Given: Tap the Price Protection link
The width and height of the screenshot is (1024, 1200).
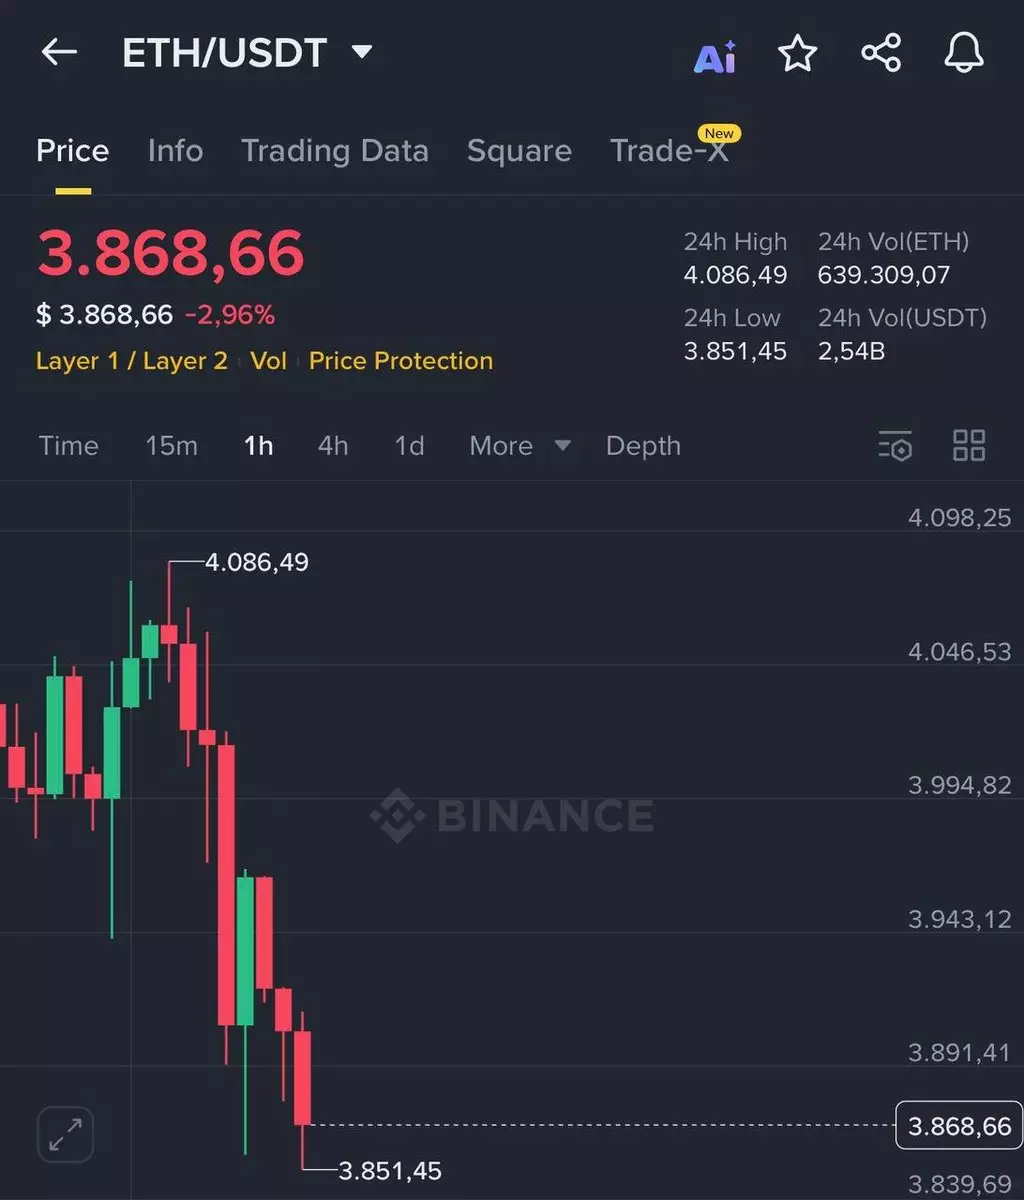Looking at the screenshot, I should pyautogui.click(x=400, y=361).
